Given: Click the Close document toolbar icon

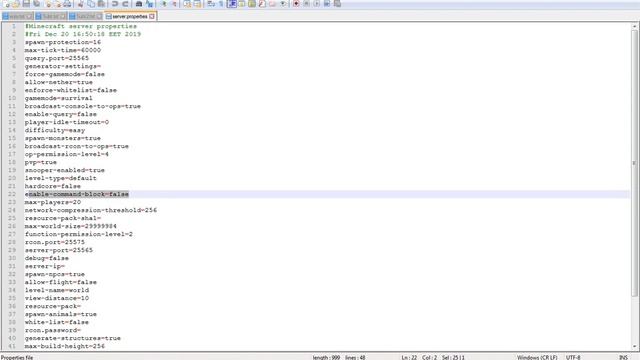Looking at the screenshot, I should click(48, 4).
